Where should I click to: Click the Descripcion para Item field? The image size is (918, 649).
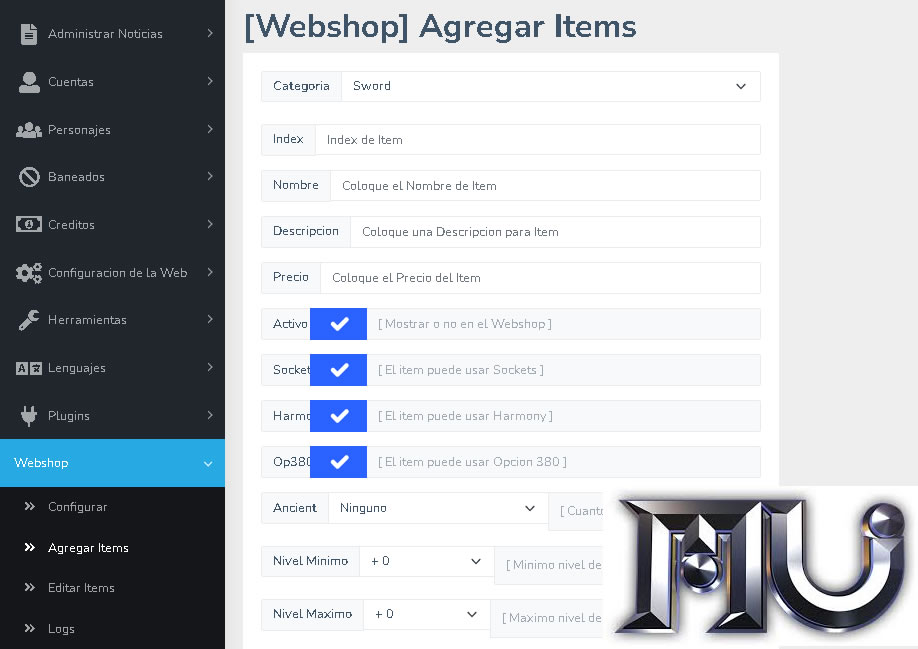555,232
